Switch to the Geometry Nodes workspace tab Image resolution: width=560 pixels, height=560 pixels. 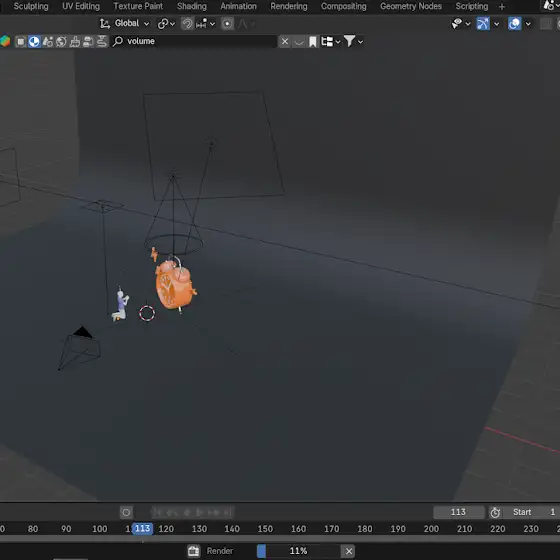tap(411, 6)
